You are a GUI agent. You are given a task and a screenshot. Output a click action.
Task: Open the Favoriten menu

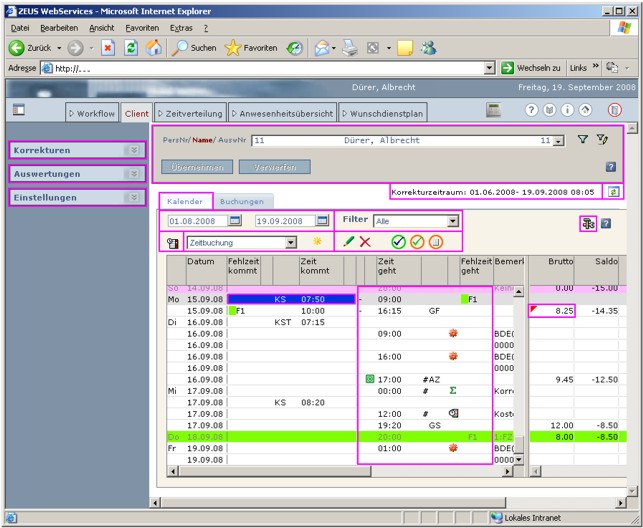click(x=142, y=28)
